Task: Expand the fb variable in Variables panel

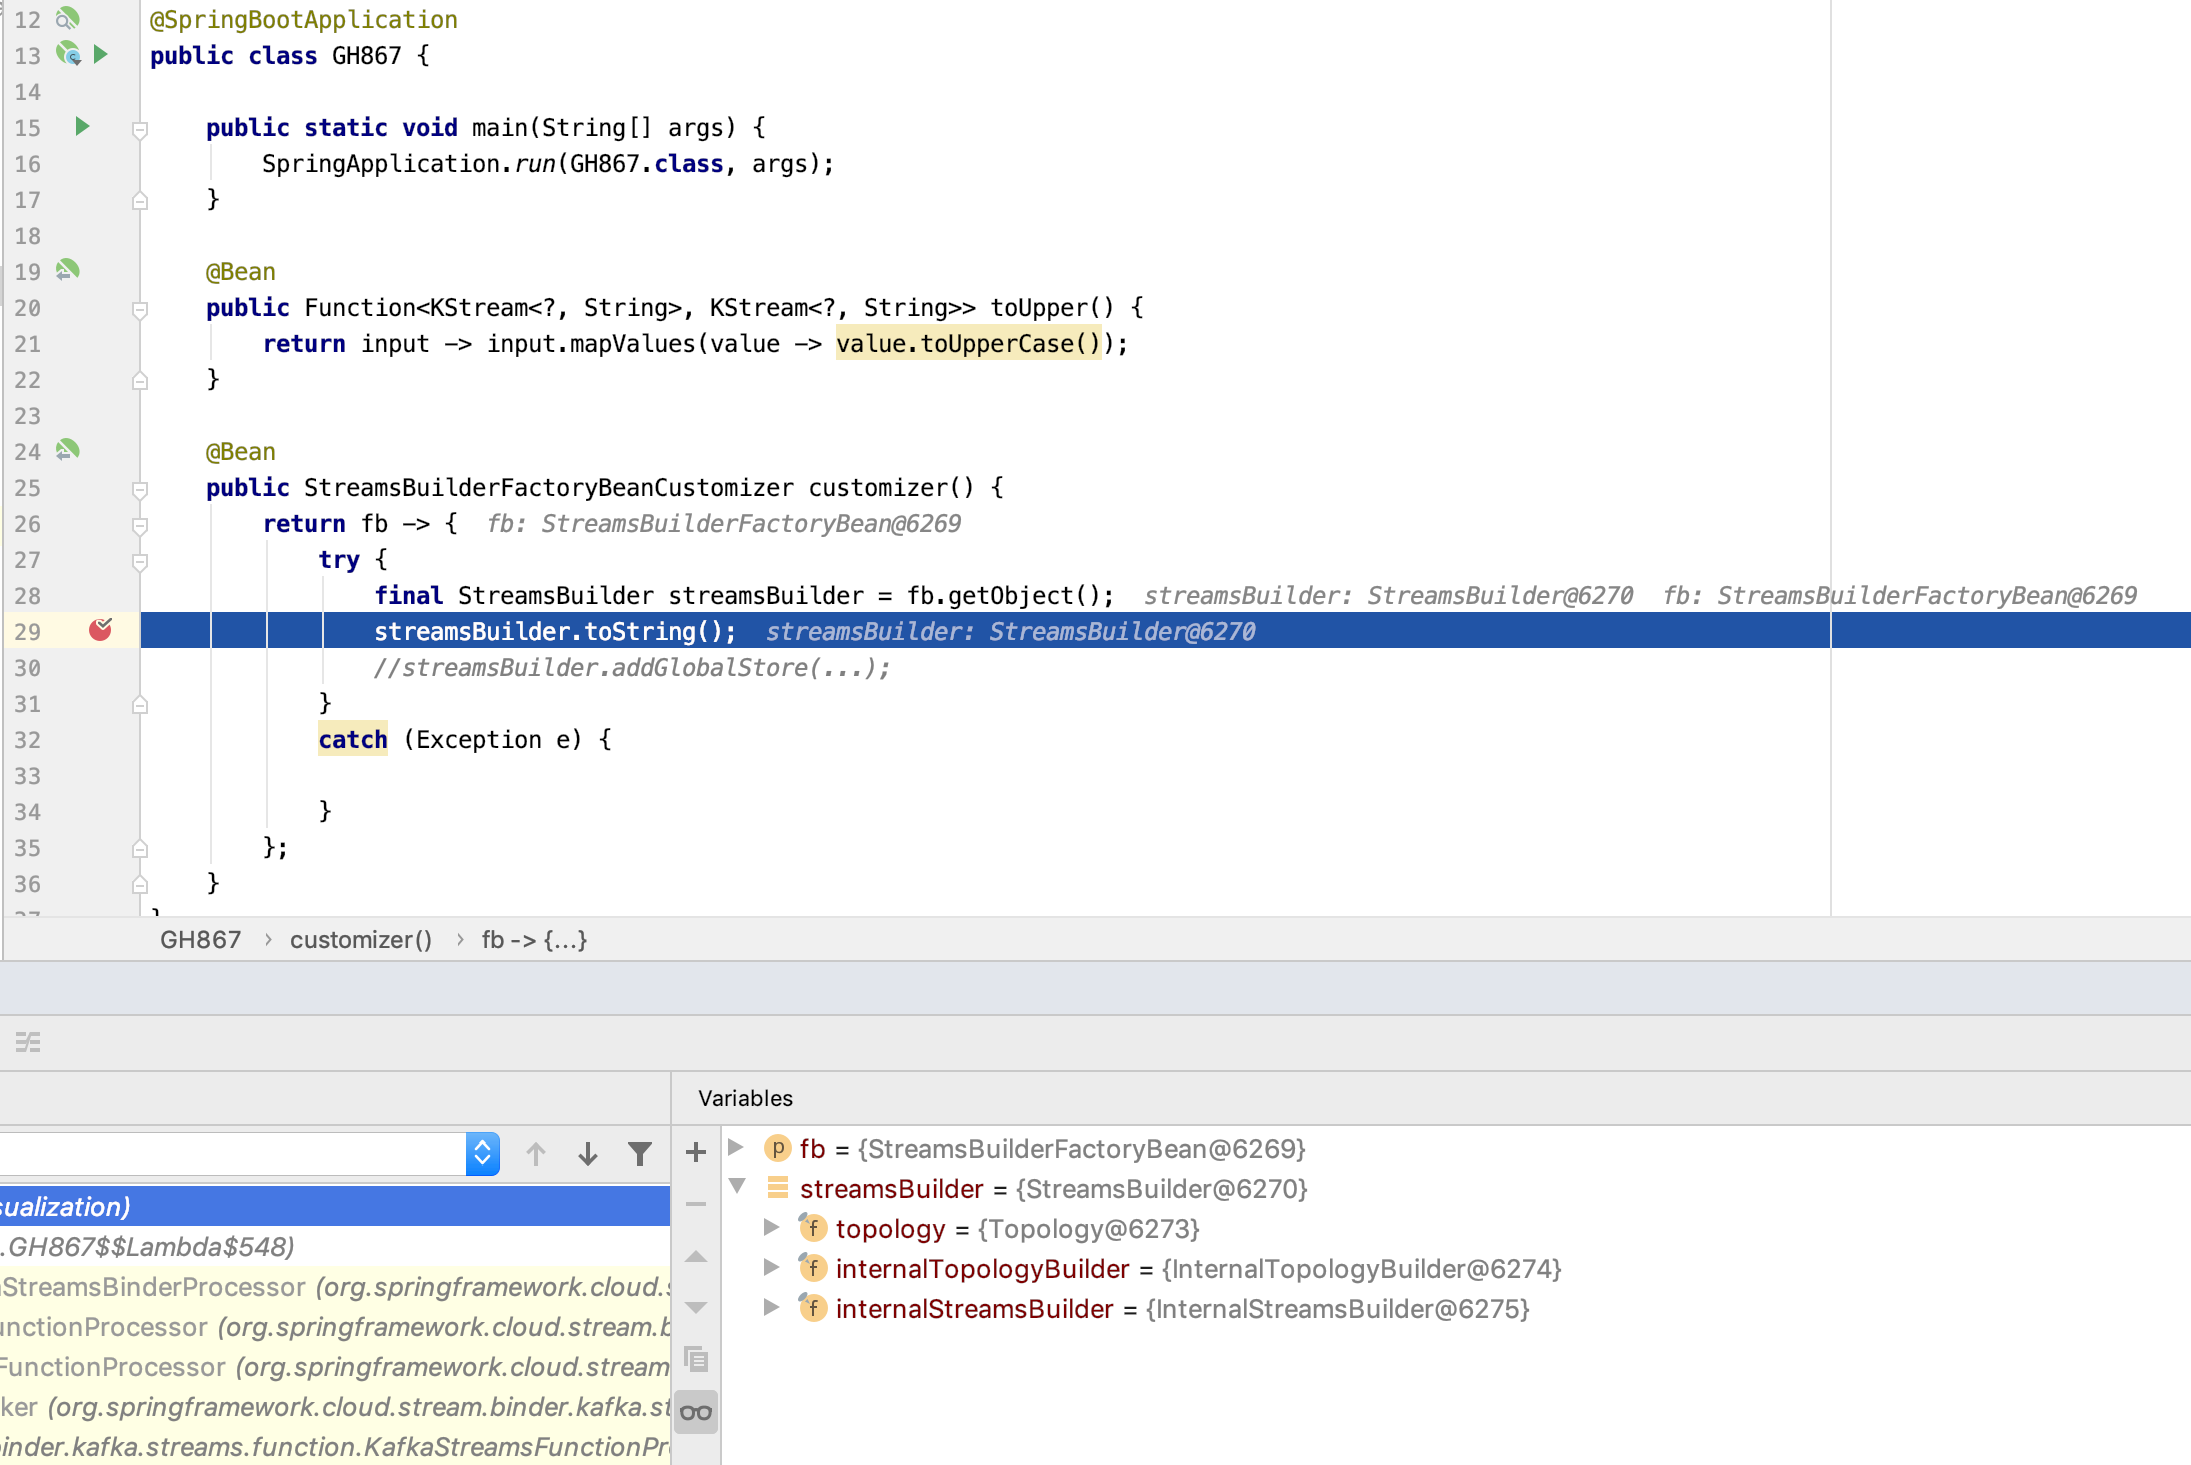Action: (x=737, y=1149)
